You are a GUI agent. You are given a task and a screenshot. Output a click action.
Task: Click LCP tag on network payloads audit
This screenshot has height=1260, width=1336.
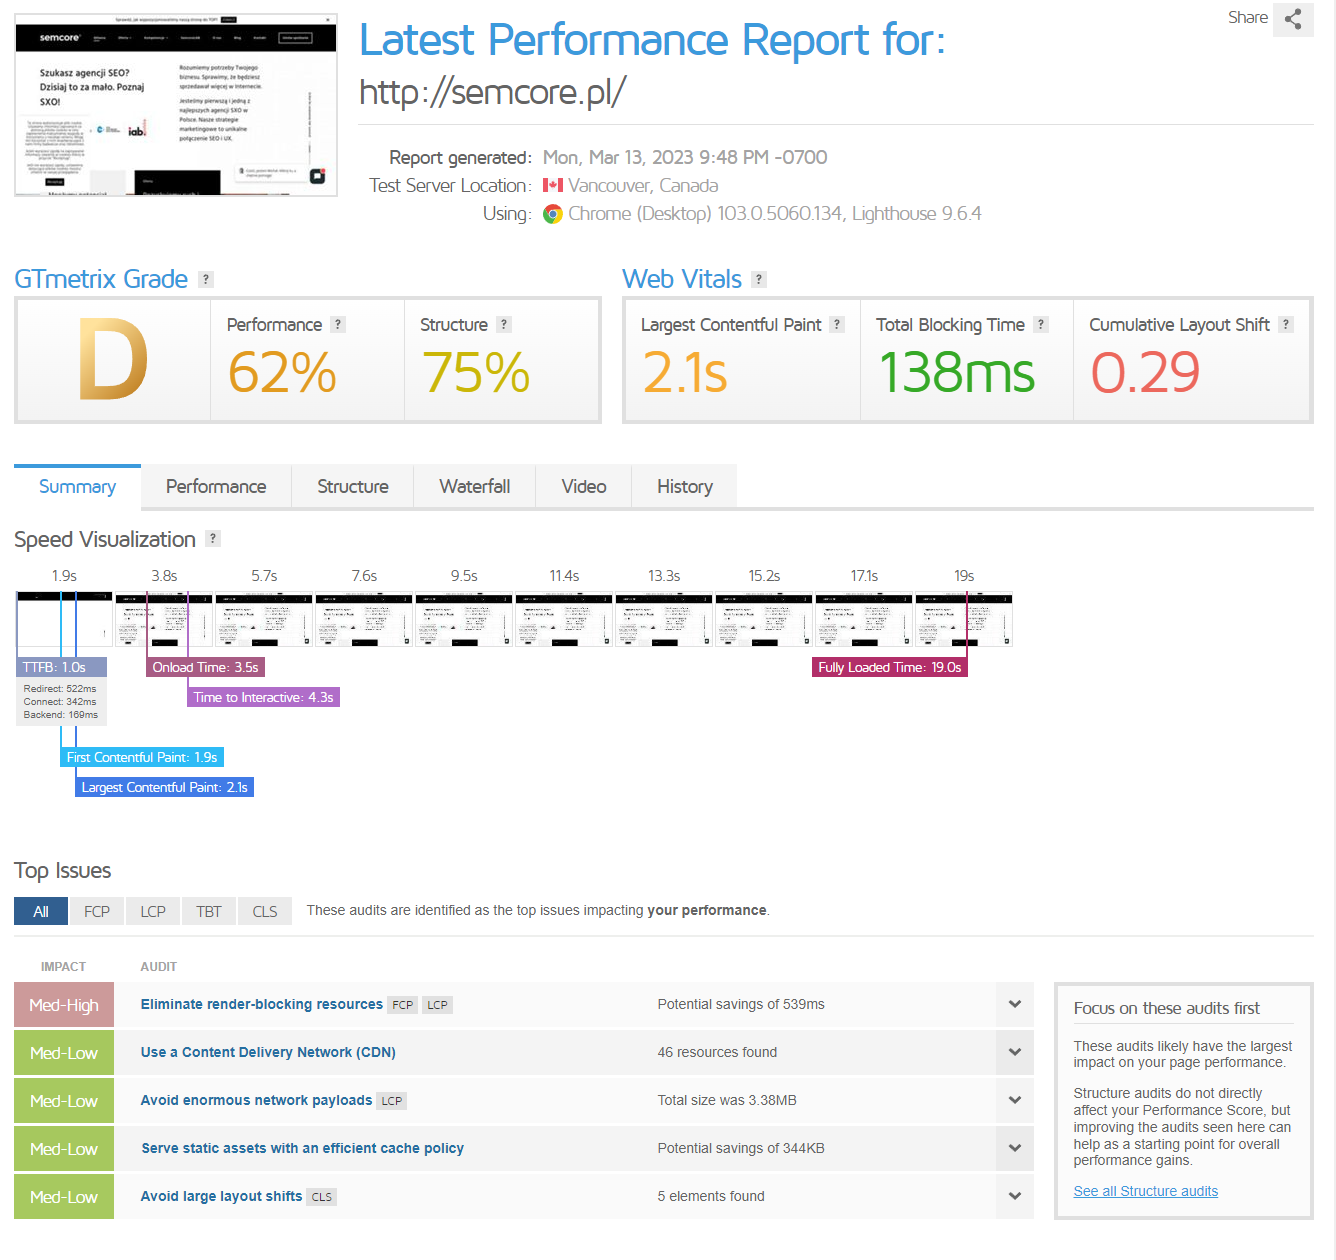click(392, 1101)
